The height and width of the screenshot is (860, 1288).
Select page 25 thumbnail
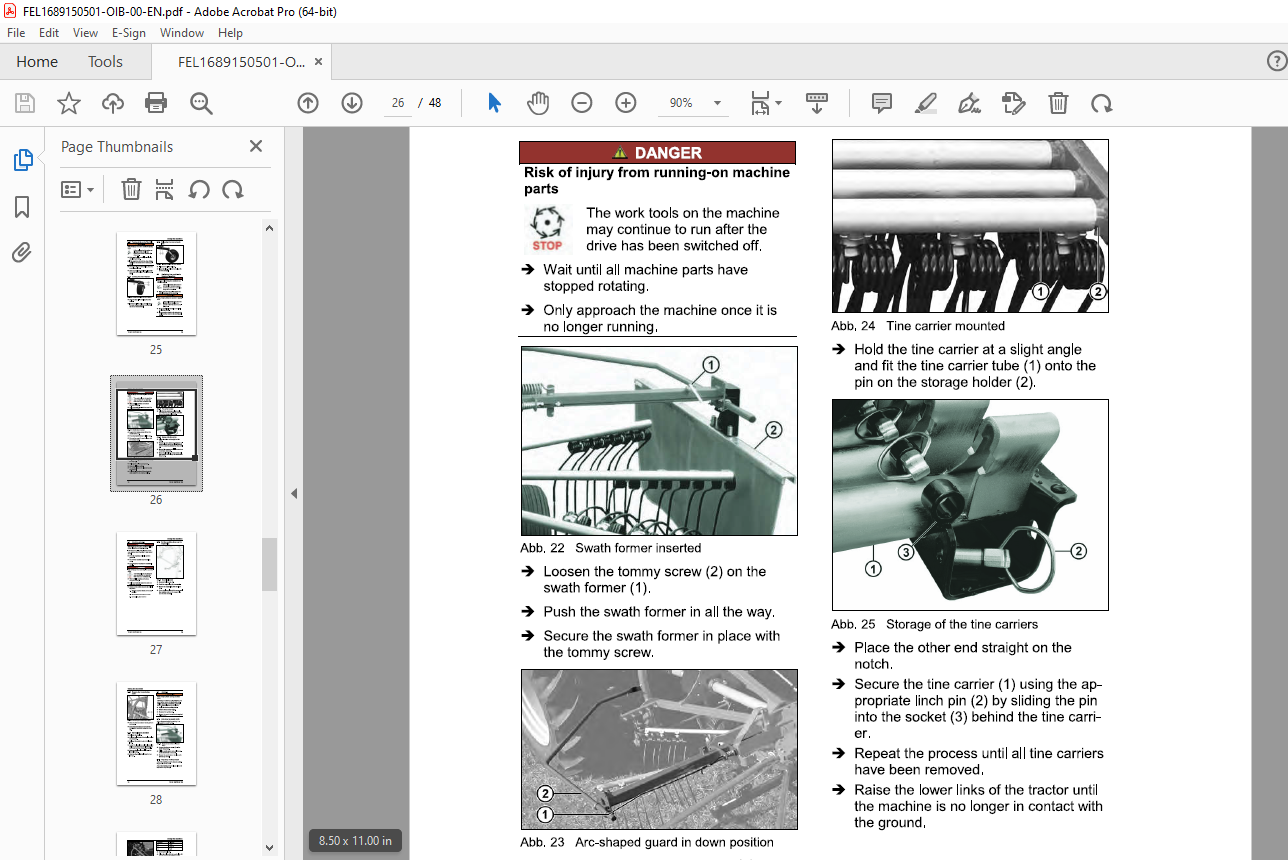coord(156,284)
